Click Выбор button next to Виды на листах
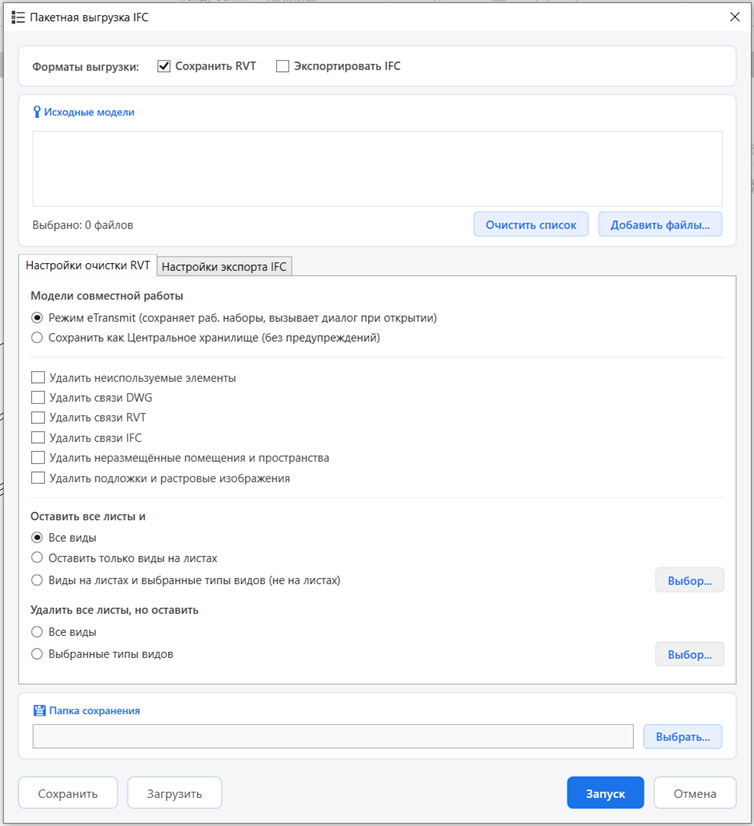This screenshot has height=826, width=754. (x=690, y=581)
